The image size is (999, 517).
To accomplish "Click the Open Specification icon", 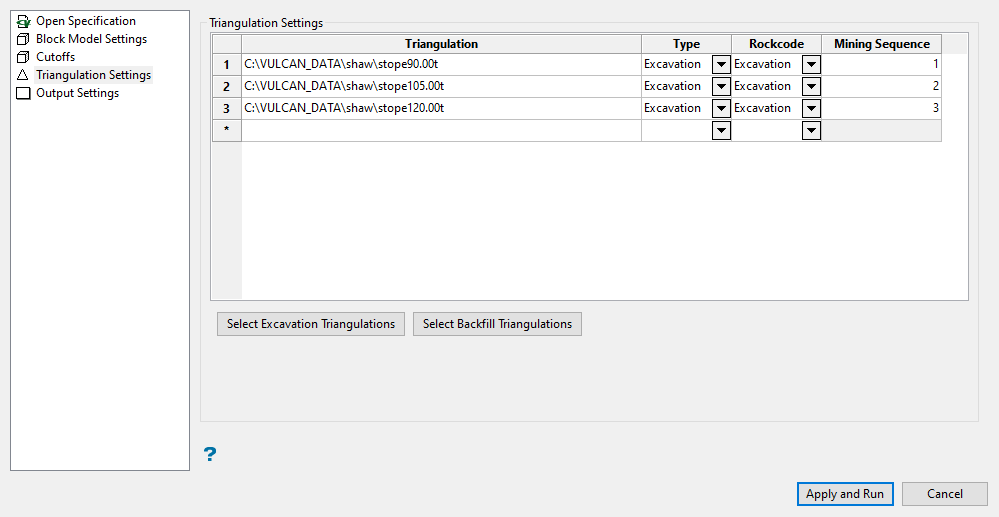I will [24, 21].
